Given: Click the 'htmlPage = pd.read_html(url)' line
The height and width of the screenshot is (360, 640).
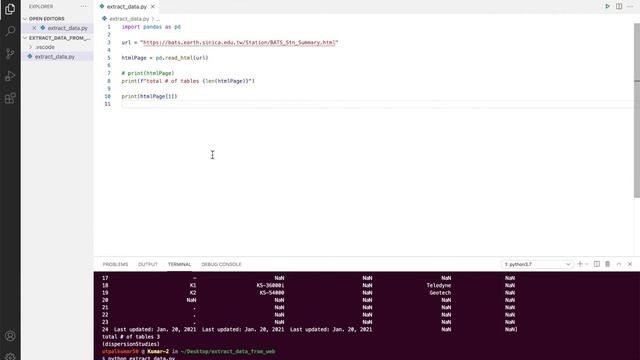Looking at the screenshot, I should coord(165,58).
